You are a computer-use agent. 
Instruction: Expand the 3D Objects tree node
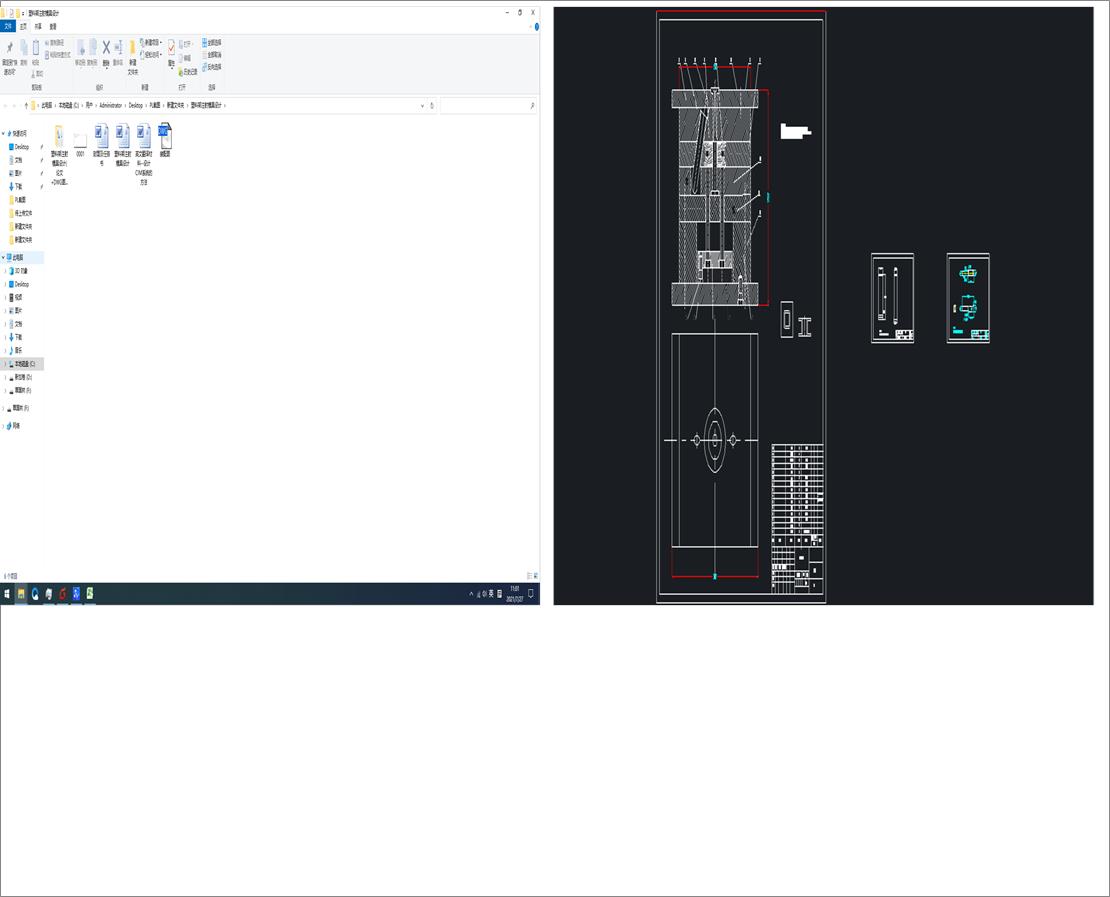[6, 271]
